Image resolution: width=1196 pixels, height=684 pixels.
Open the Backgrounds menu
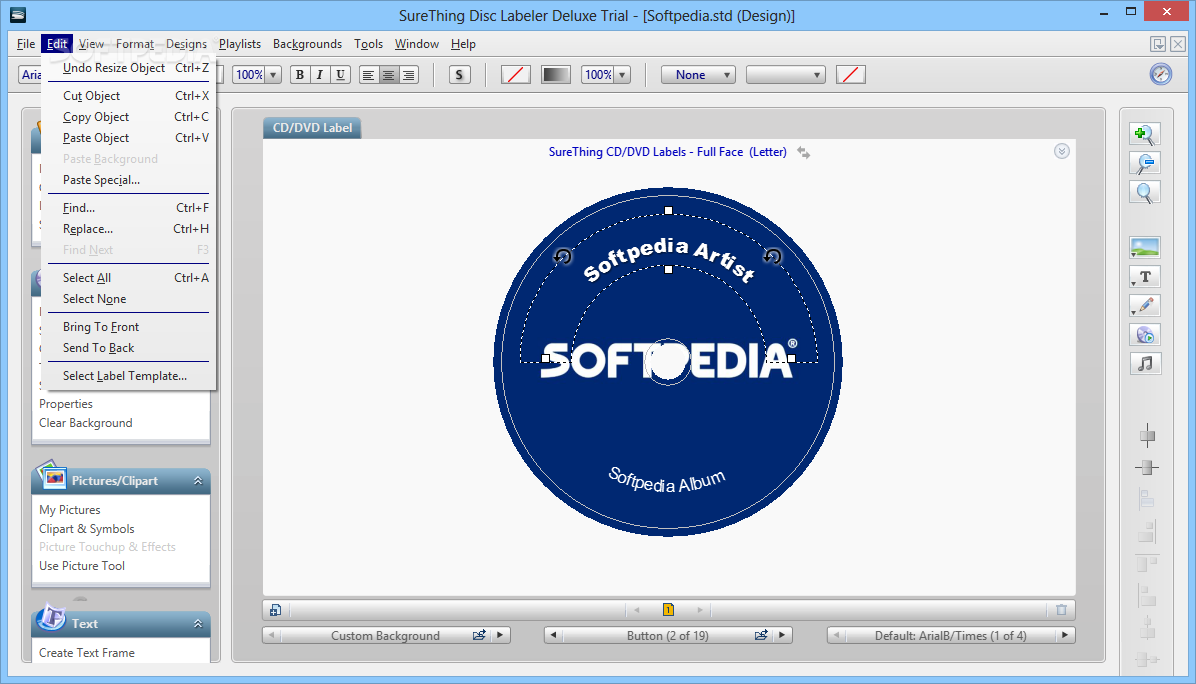(x=307, y=44)
